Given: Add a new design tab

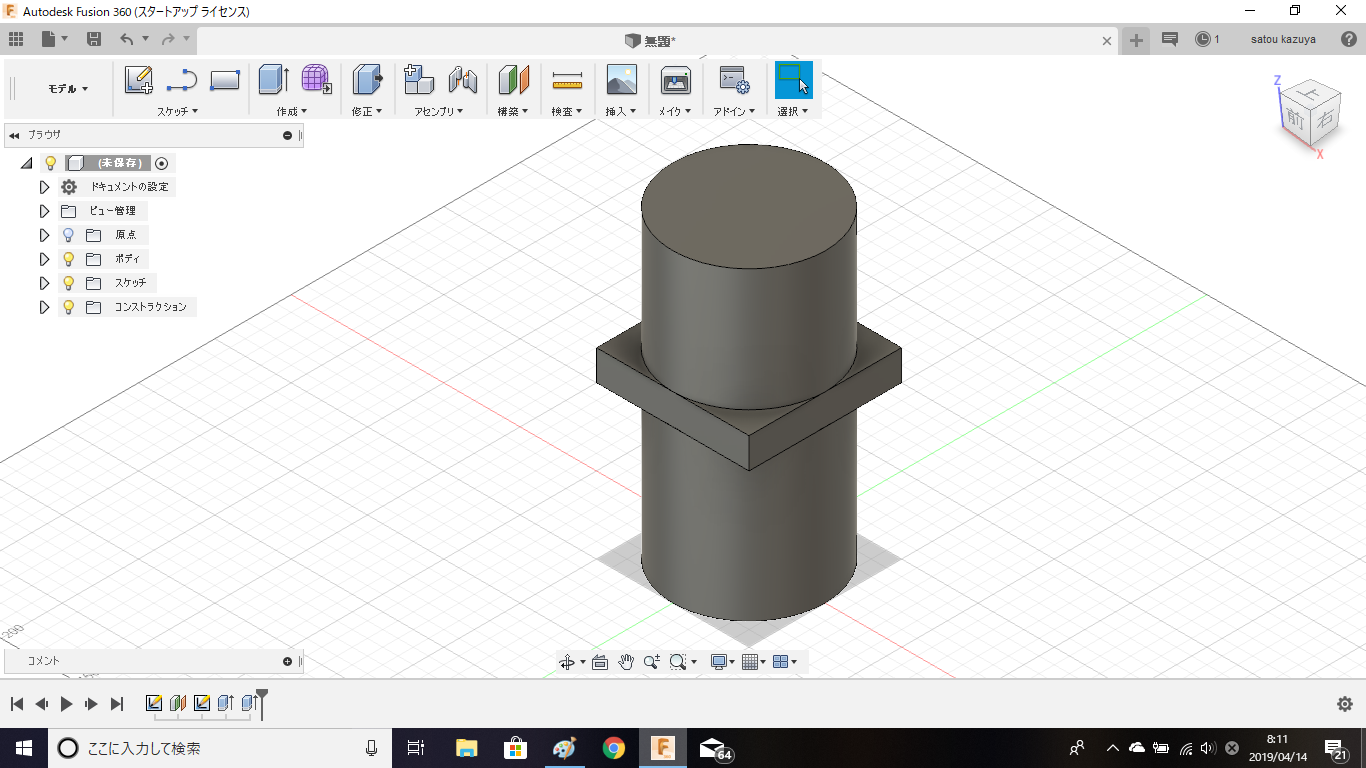Looking at the screenshot, I should 1136,40.
